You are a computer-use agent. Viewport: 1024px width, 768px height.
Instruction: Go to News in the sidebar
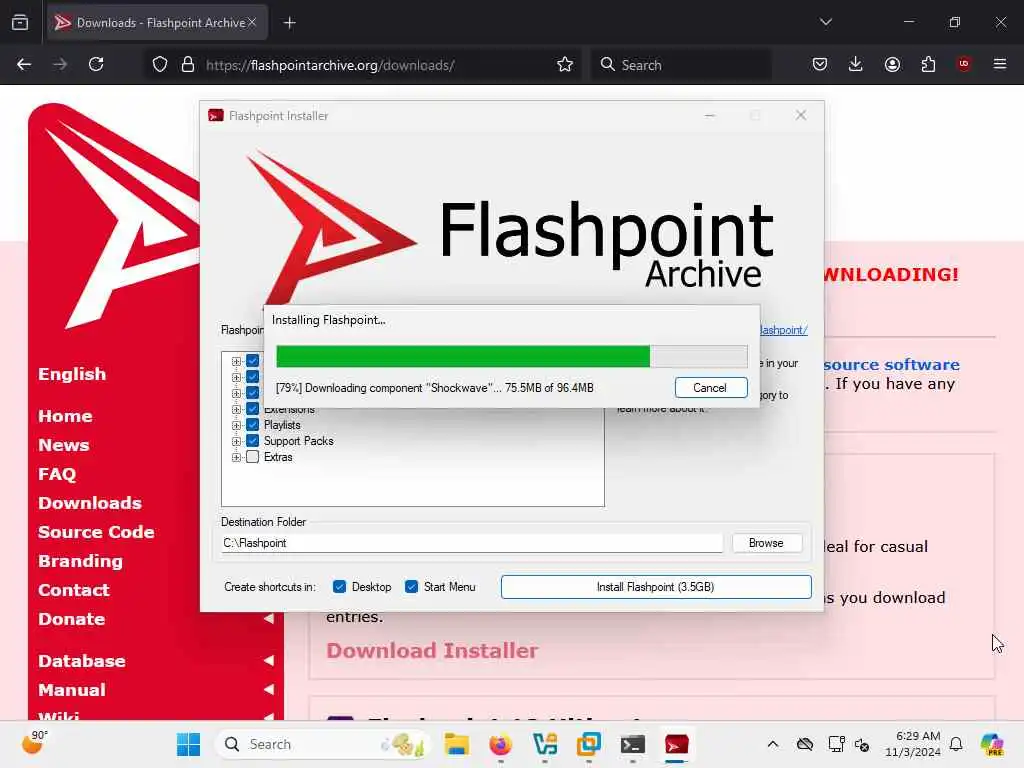(x=64, y=445)
